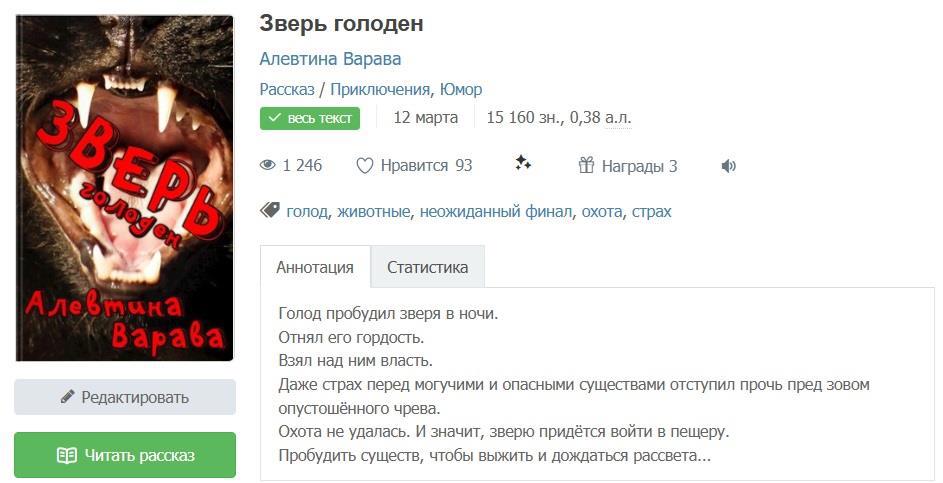Open the Юмор genre link
The height and width of the screenshot is (483, 943).
(461, 89)
